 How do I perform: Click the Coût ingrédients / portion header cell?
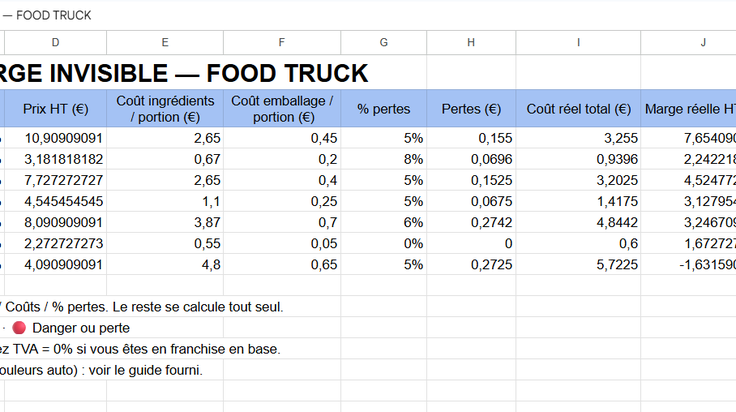click(x=165, y=108)
